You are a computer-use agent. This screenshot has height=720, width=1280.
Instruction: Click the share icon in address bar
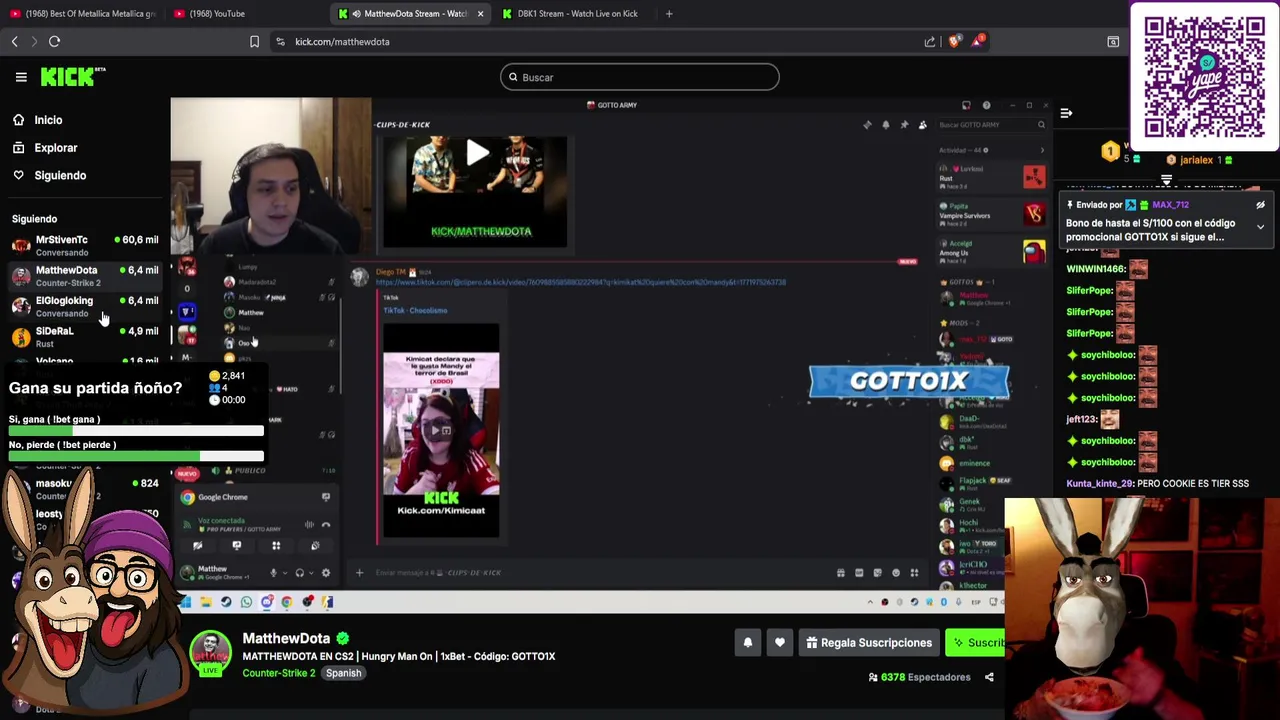[x=930, y=42]
